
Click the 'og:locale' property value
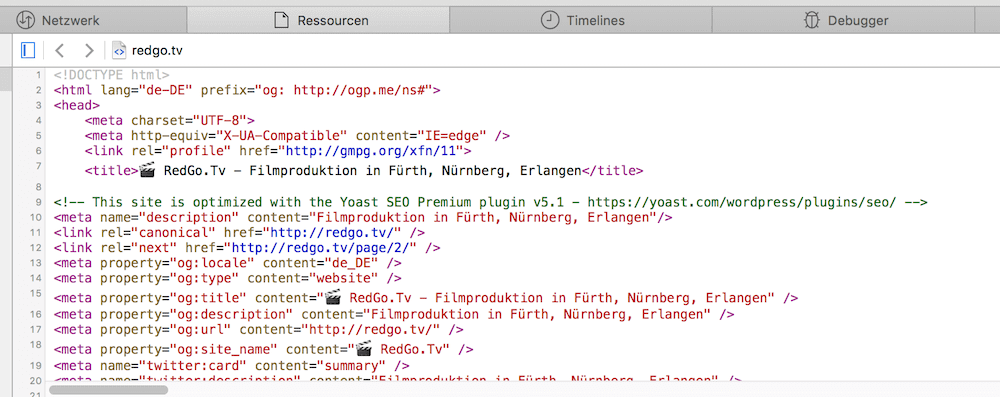[212, 263]
